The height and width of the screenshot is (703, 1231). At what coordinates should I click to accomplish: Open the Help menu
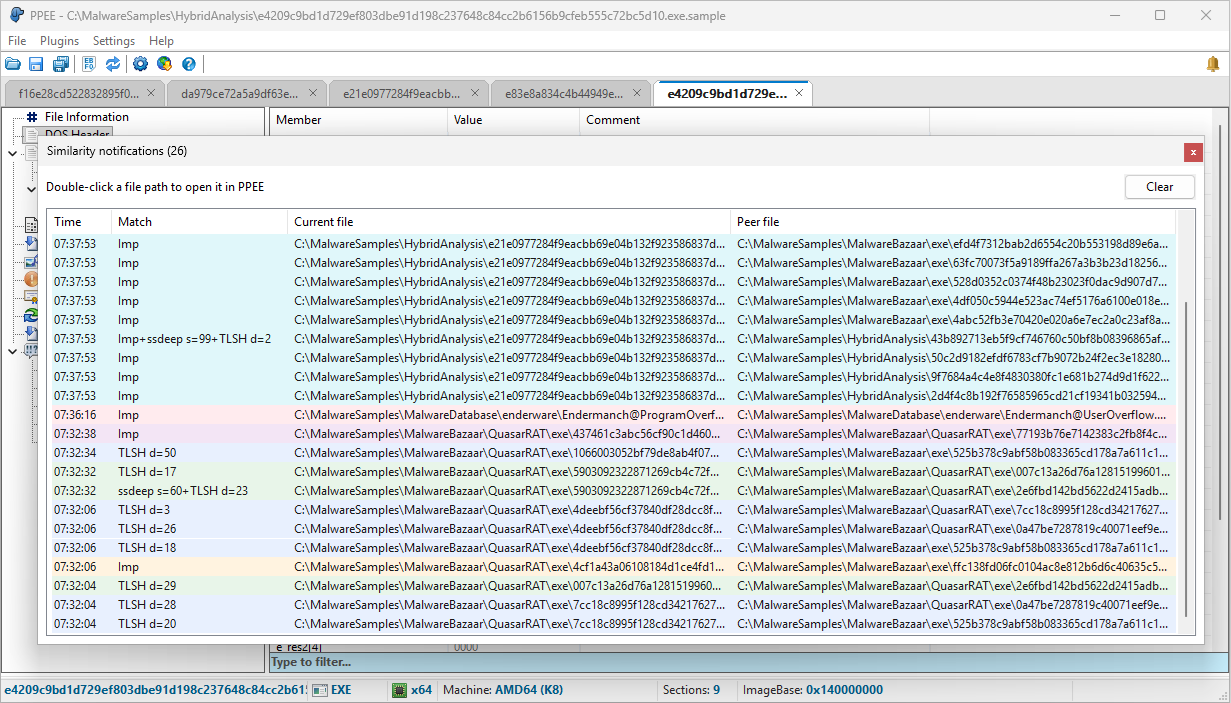coord(161,41)
